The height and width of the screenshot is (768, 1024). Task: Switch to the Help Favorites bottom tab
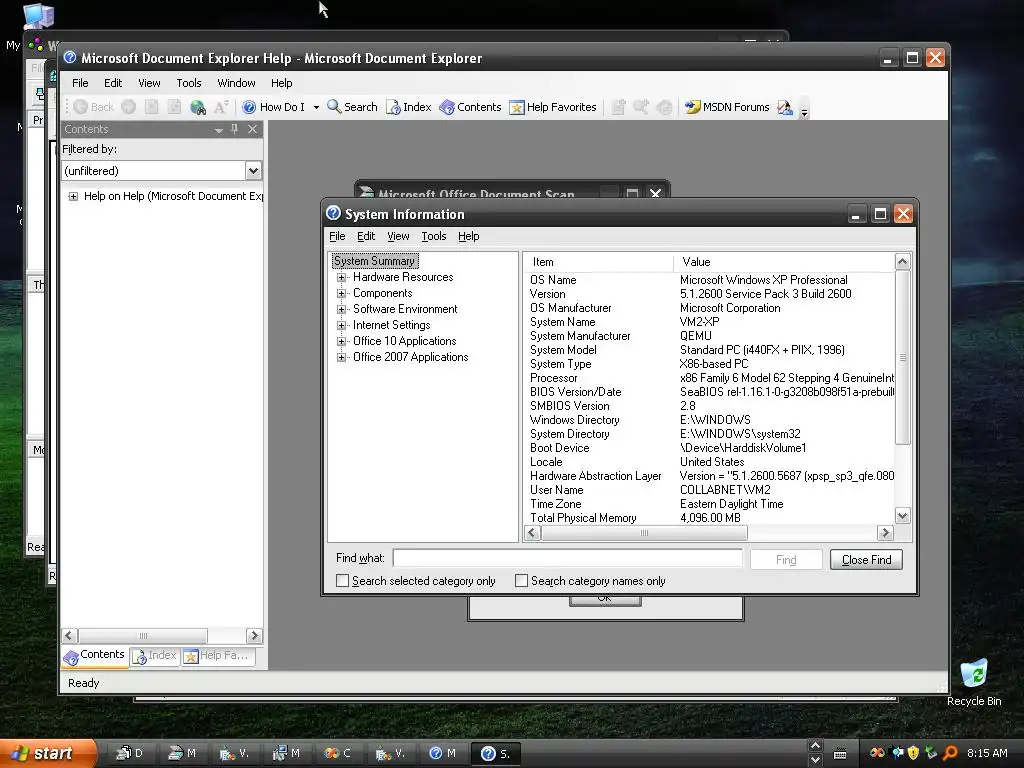click(217, 656)
